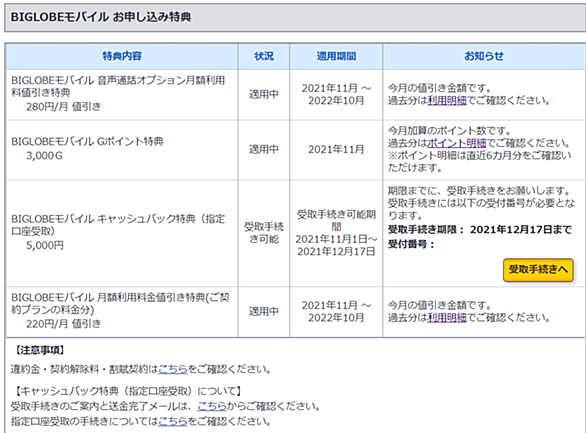The height and width of the screenshot is (433, 586).
Task: Select the 220円/月 値引き text
Action: [x=64, y=324]
